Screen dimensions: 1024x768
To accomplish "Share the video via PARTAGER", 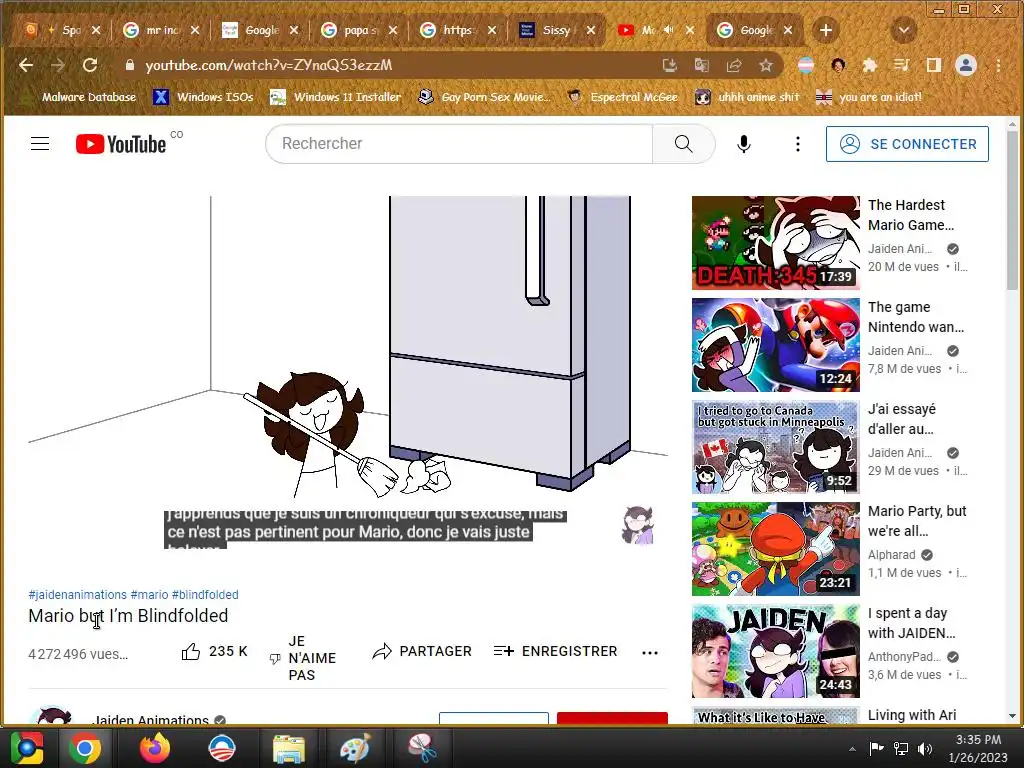I will (x=422, y=651).
